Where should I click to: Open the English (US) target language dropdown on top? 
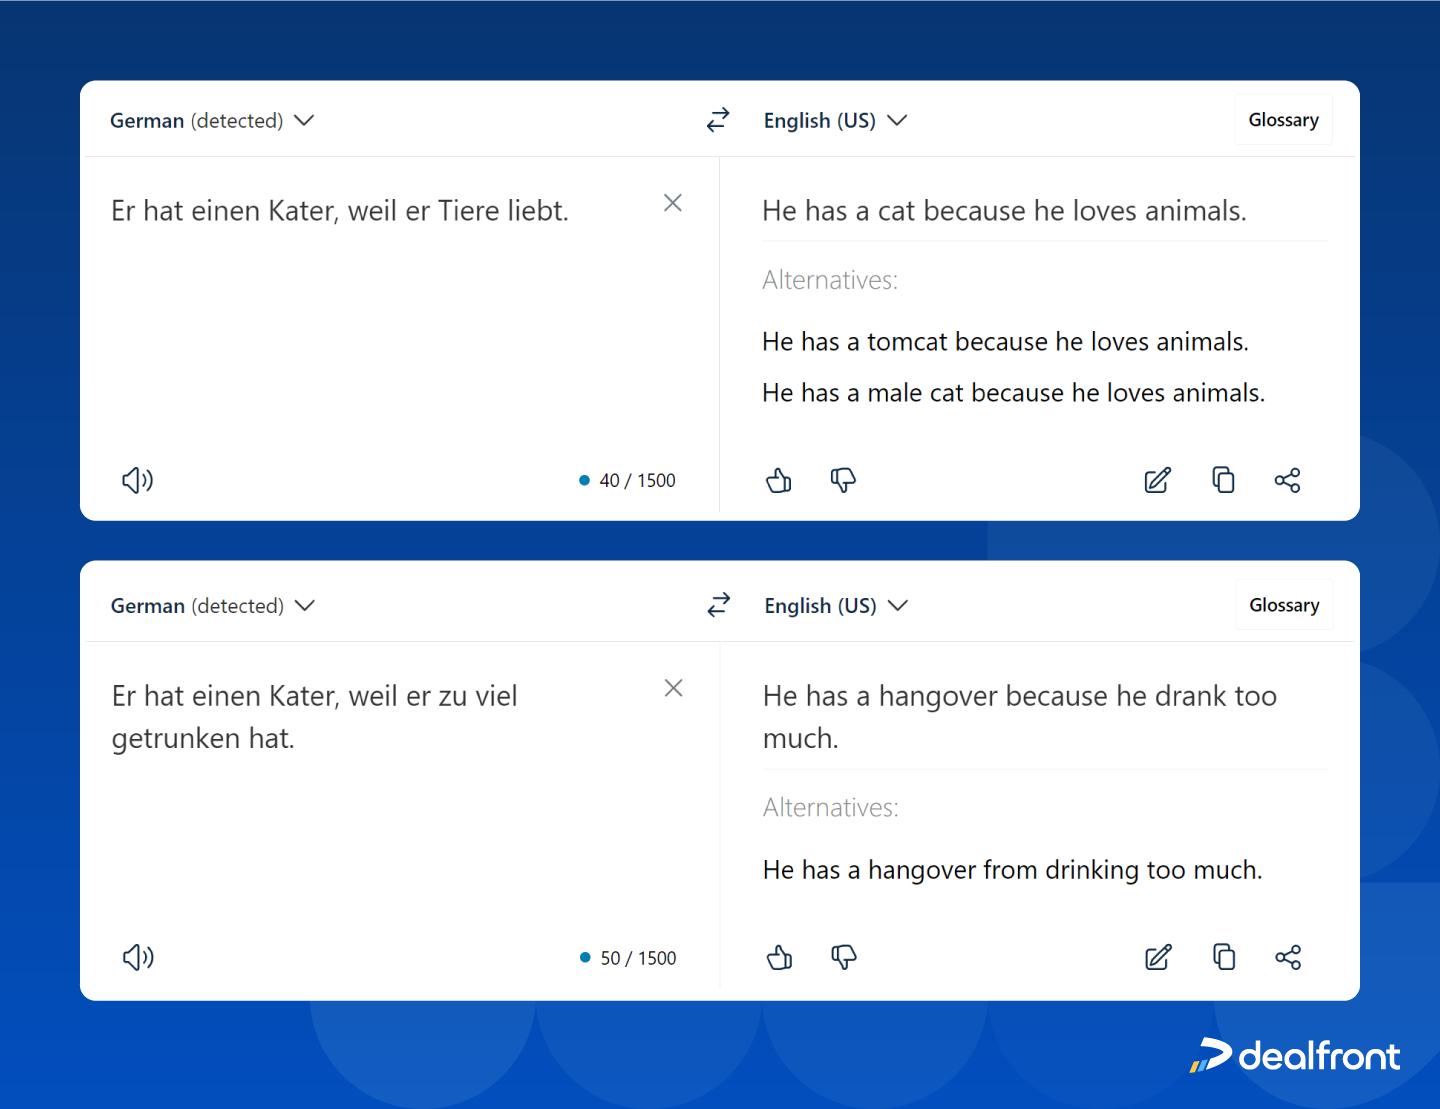pos(836,120)
